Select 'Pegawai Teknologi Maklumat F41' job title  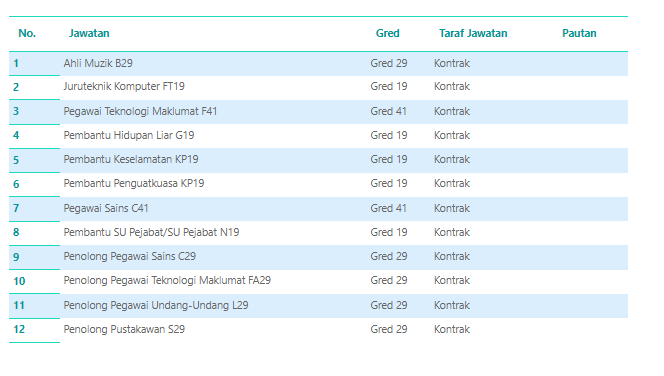coord(140,111)
